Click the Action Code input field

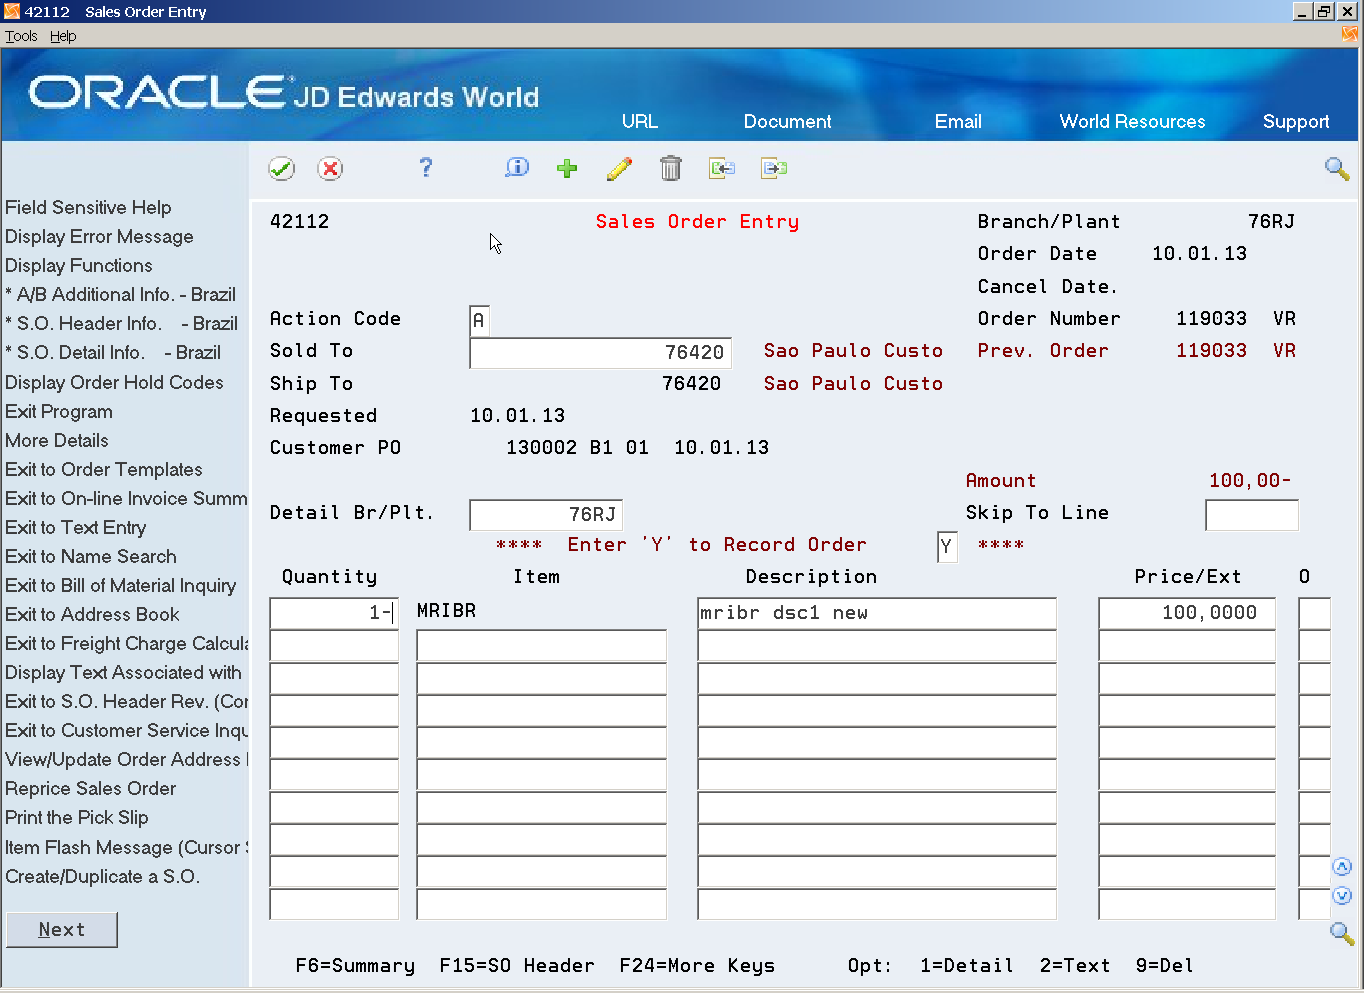click(x=480, y=320)
